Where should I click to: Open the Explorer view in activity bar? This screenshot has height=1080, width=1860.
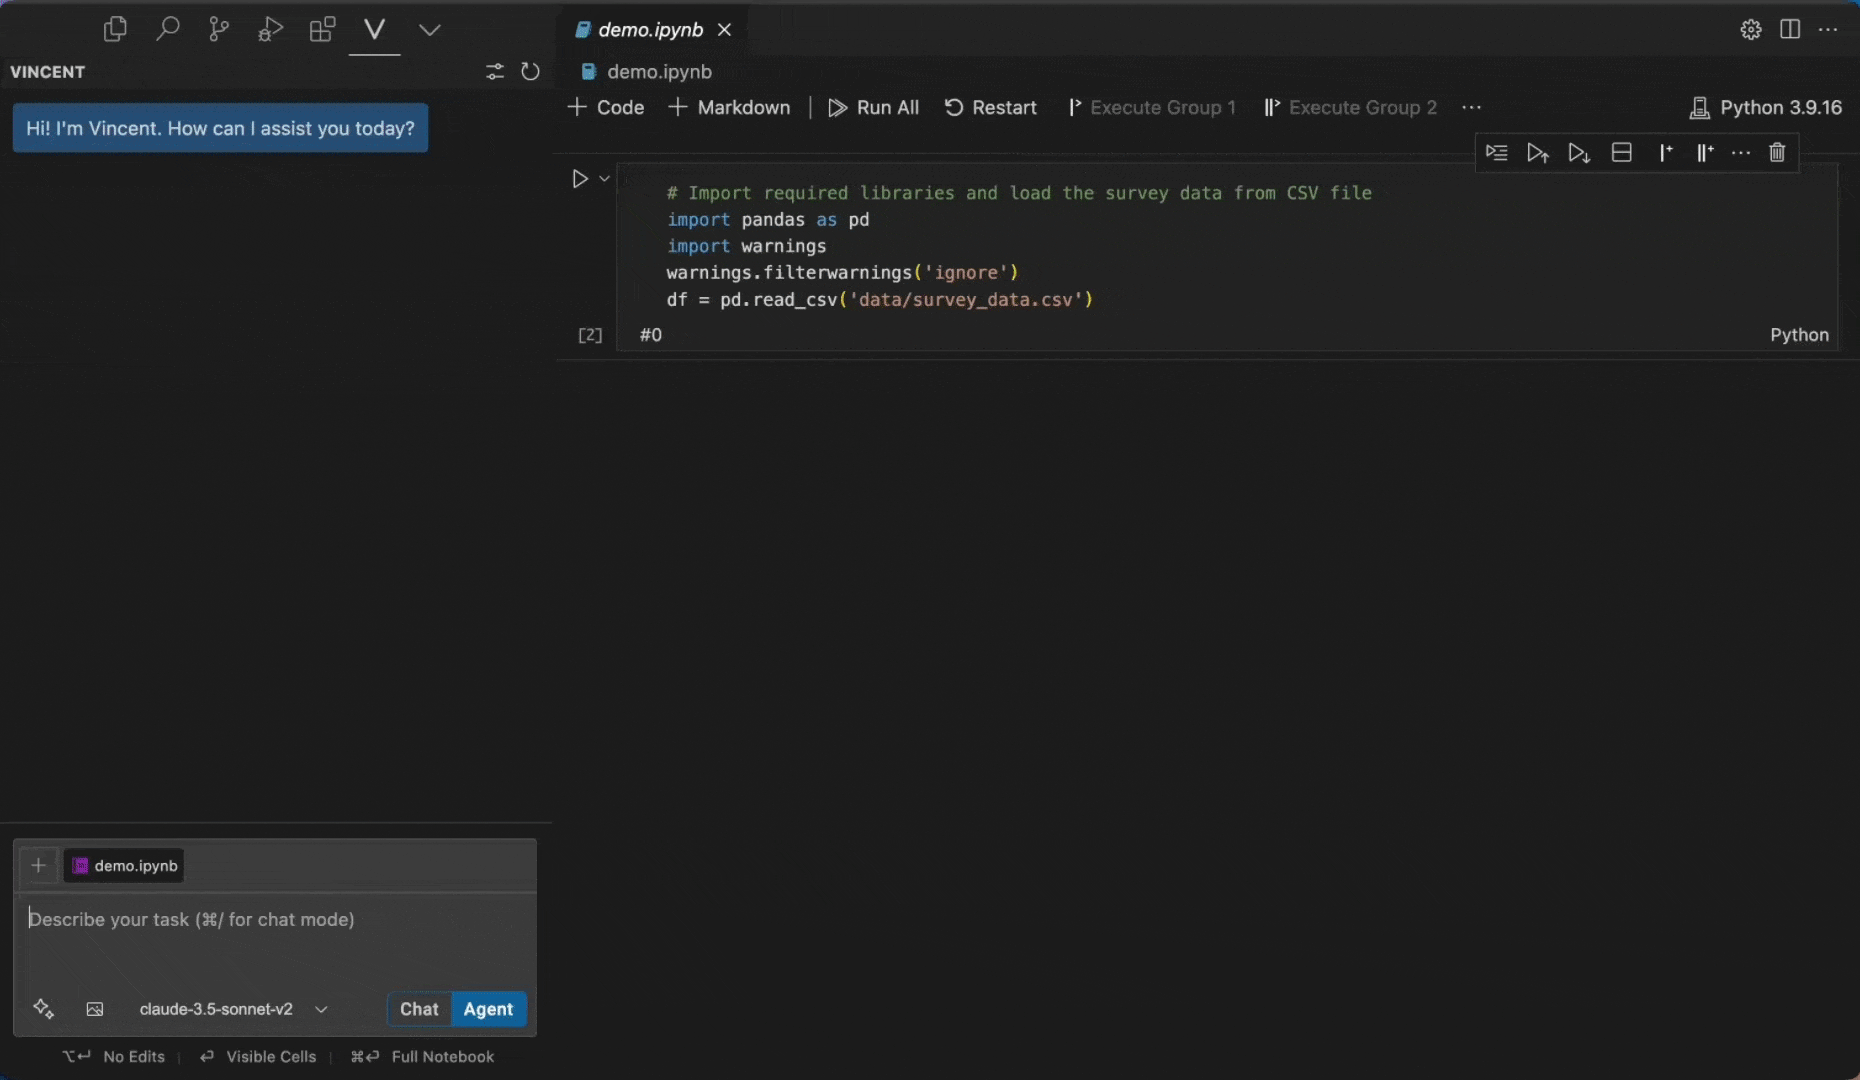tap(115, 29)
